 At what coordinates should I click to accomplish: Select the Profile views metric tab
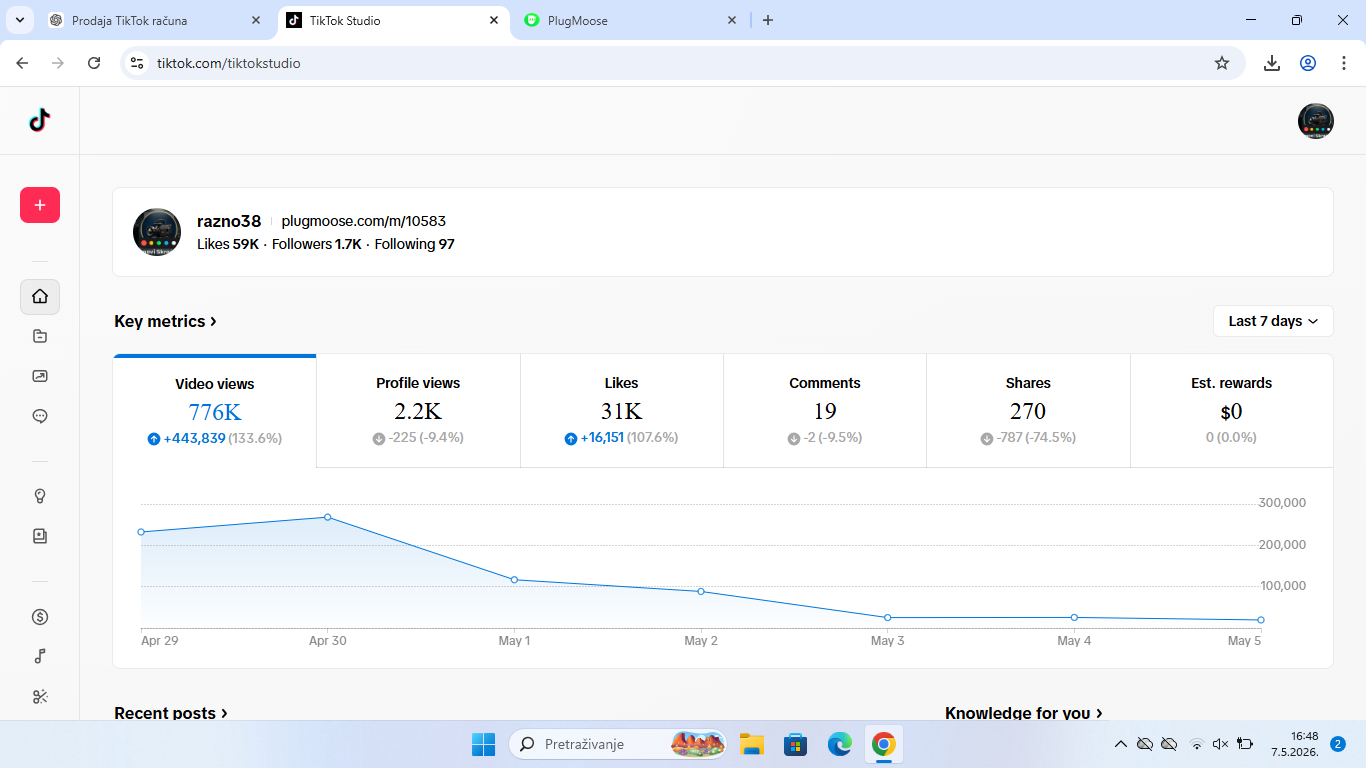[x=418, y=411]
